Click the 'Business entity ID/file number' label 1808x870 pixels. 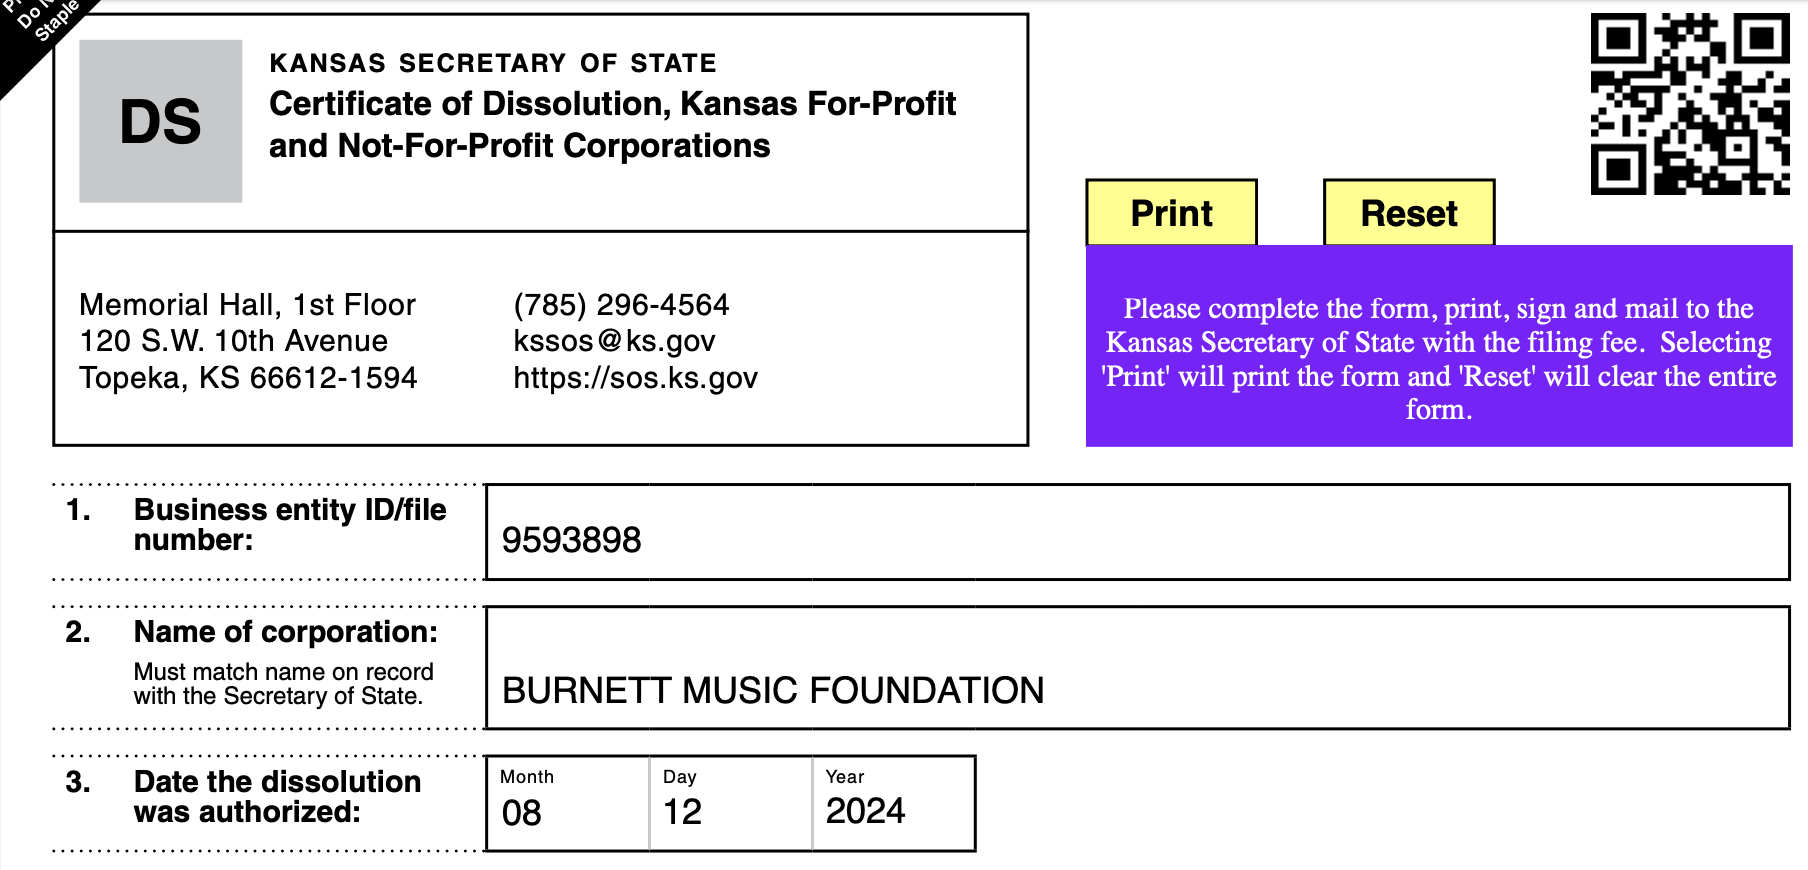(x=290, y=525)
